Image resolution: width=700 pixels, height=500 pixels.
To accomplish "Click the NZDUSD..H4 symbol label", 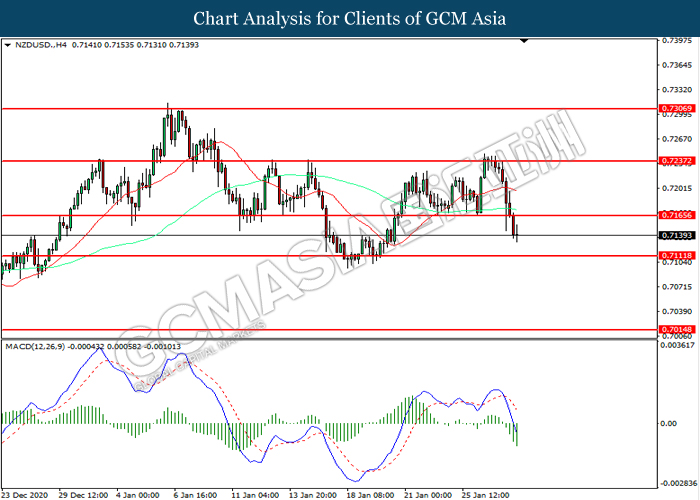I will (40, 45).
